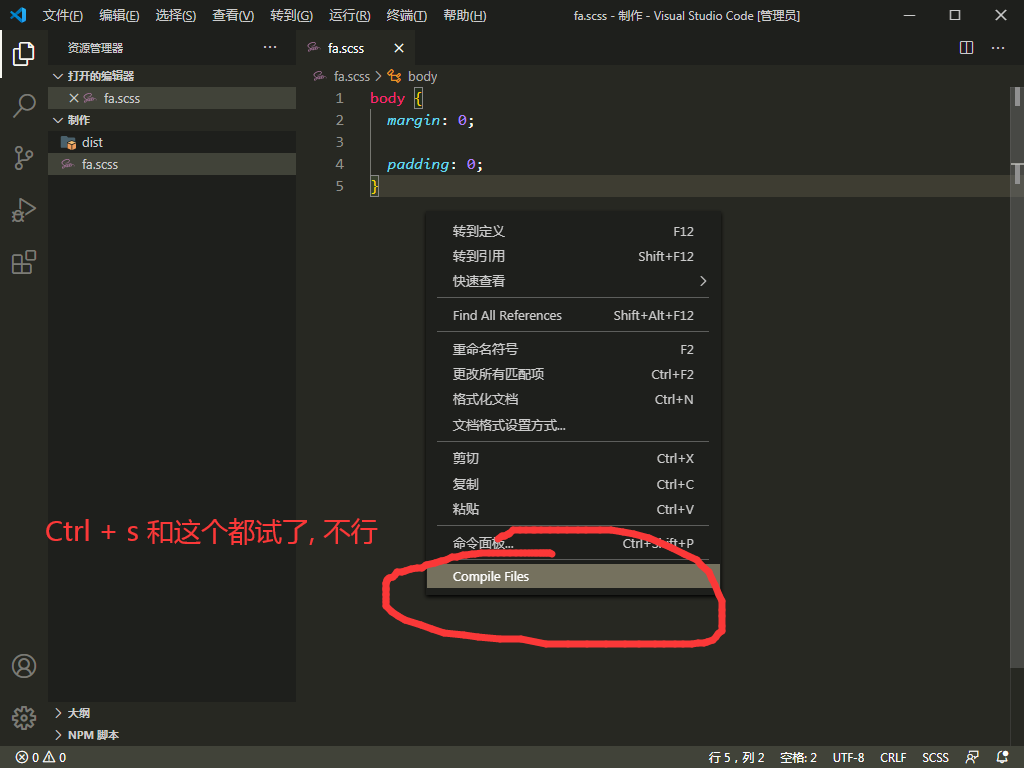1024x768 pixels.
Task: Close the fa.scss editor tab
Action: (x=399, y=48)
